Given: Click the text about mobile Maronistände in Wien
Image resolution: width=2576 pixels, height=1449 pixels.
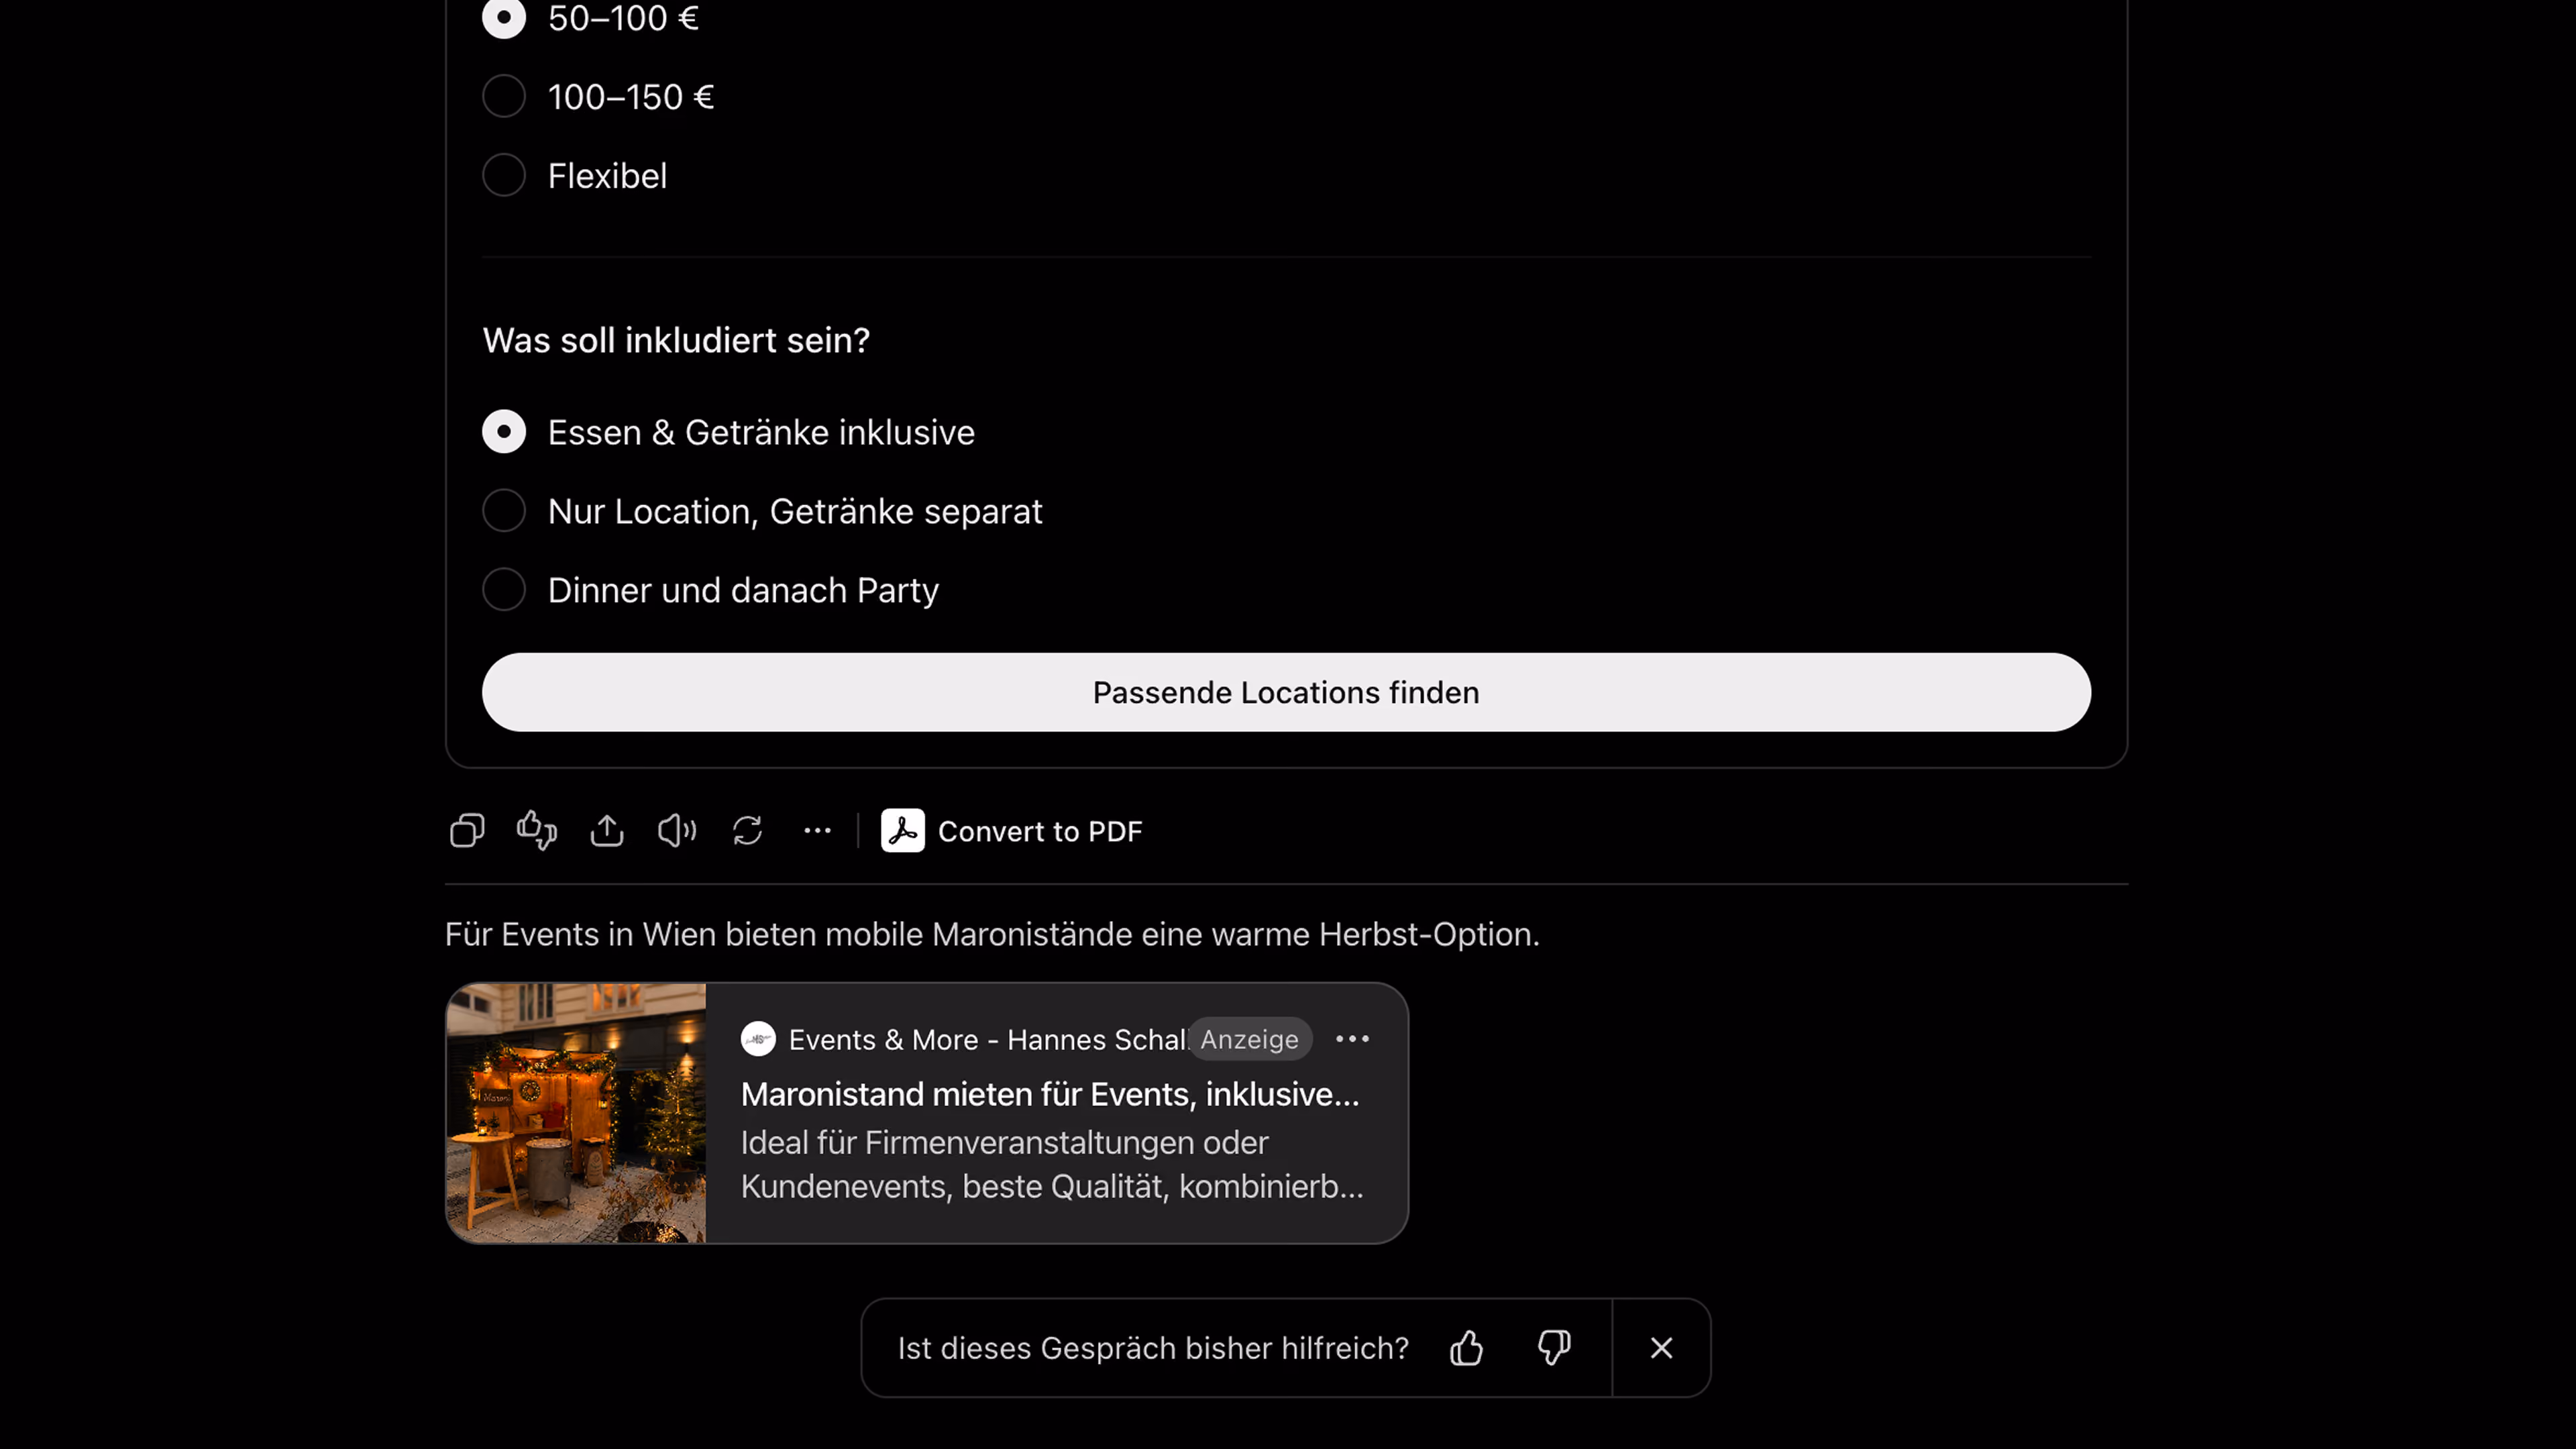Looking at the screenshot, I should pyautogui.click(x=992, y=935).
